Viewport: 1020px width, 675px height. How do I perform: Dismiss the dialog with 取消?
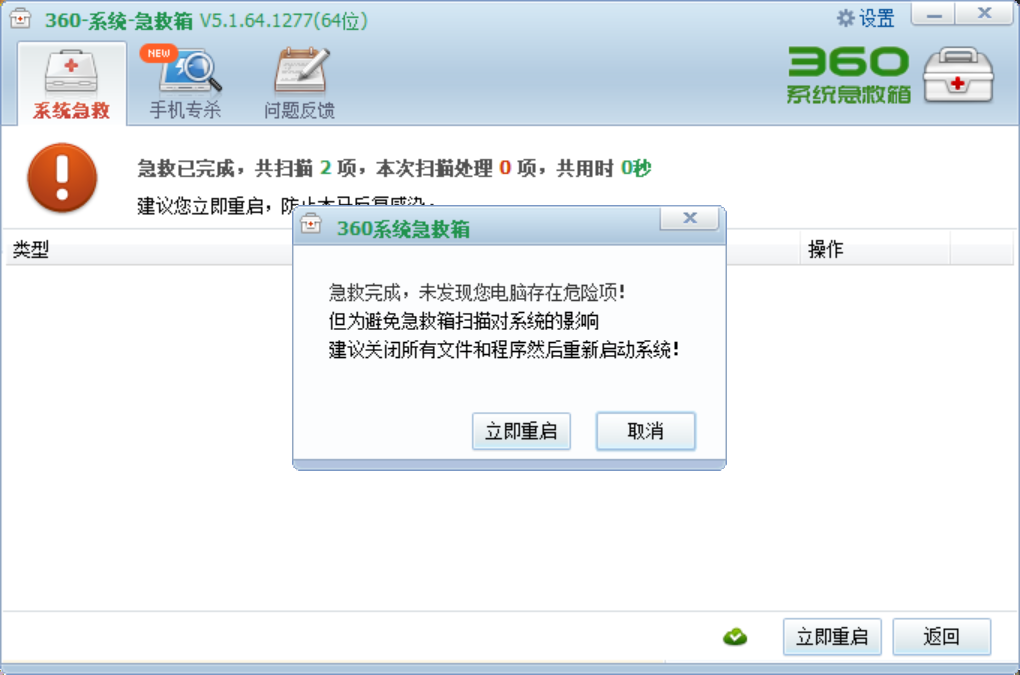pos(645,431)
